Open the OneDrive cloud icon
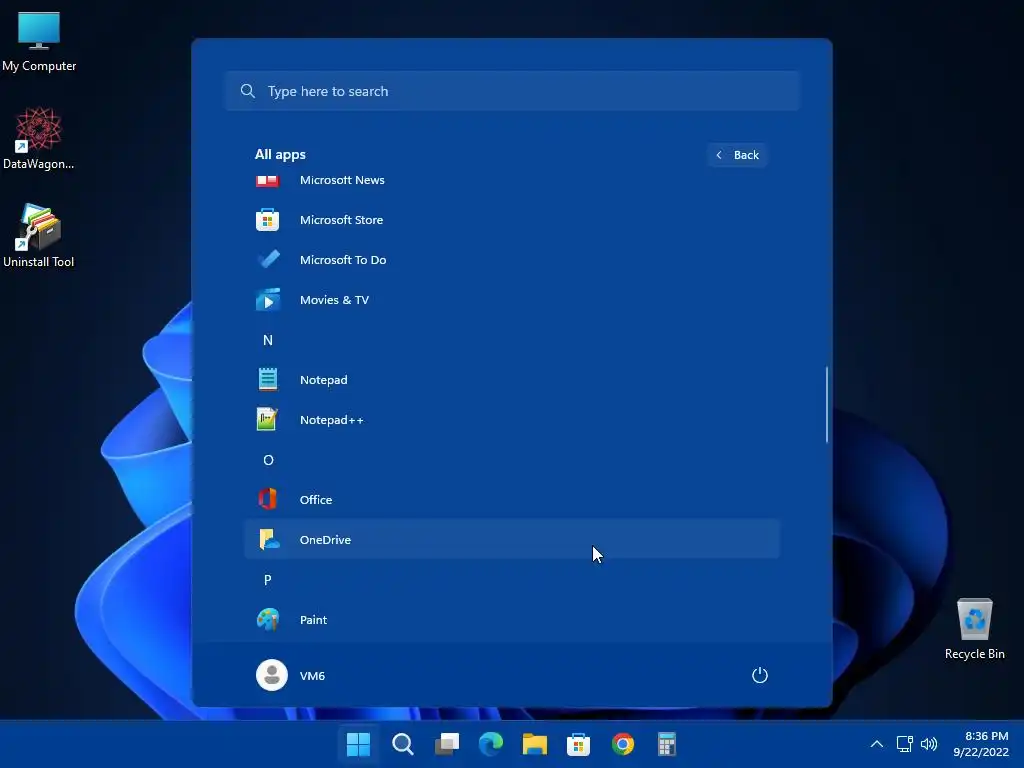1024x768 pixels. (x=268, y=539)
